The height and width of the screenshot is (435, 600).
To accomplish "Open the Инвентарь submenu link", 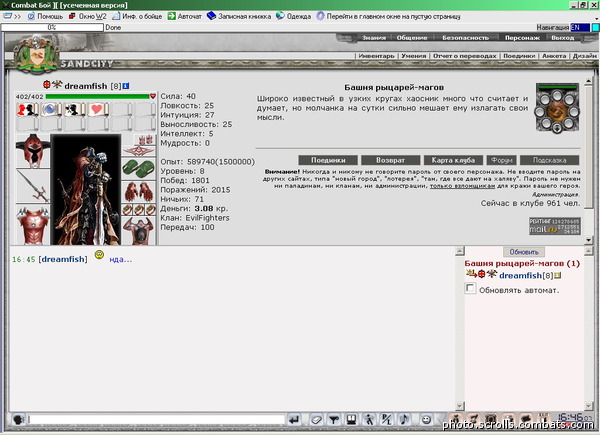I will (376, 55).
